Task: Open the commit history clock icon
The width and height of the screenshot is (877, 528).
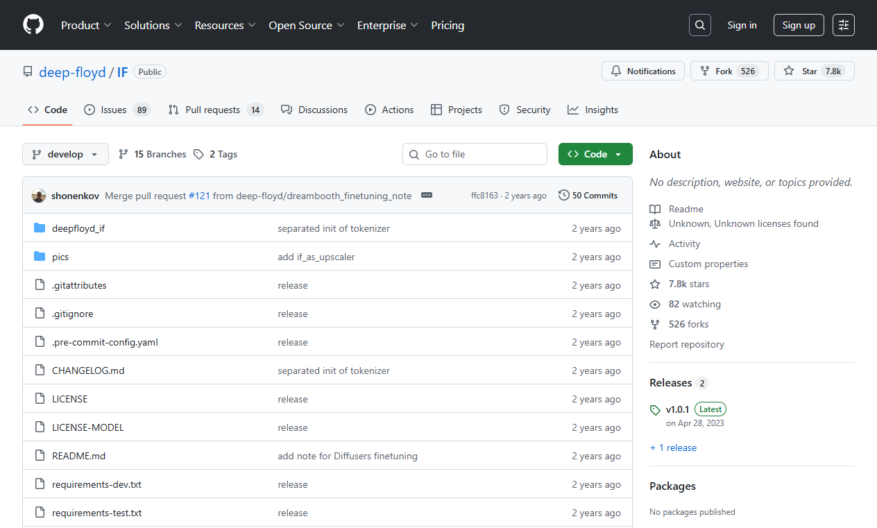Action: [x=564, y=195]
